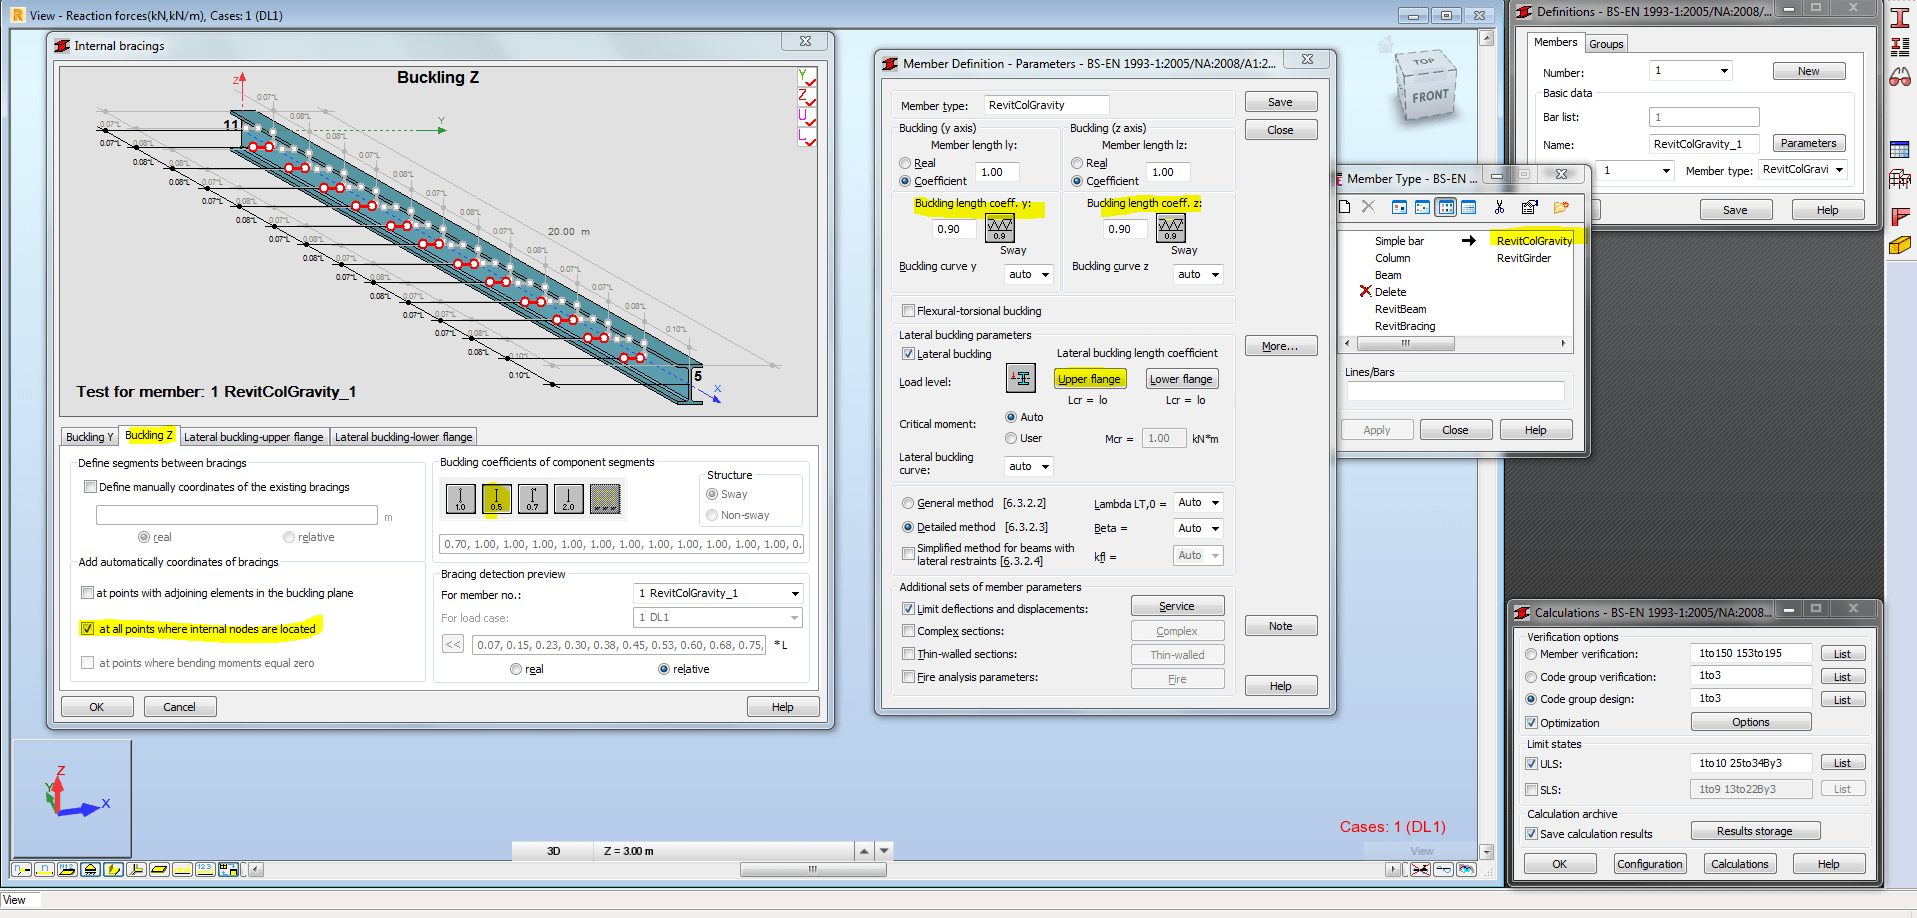Check at points with adjoining elements option
The width and height of the screenshot is (1917, 918).
88,593
